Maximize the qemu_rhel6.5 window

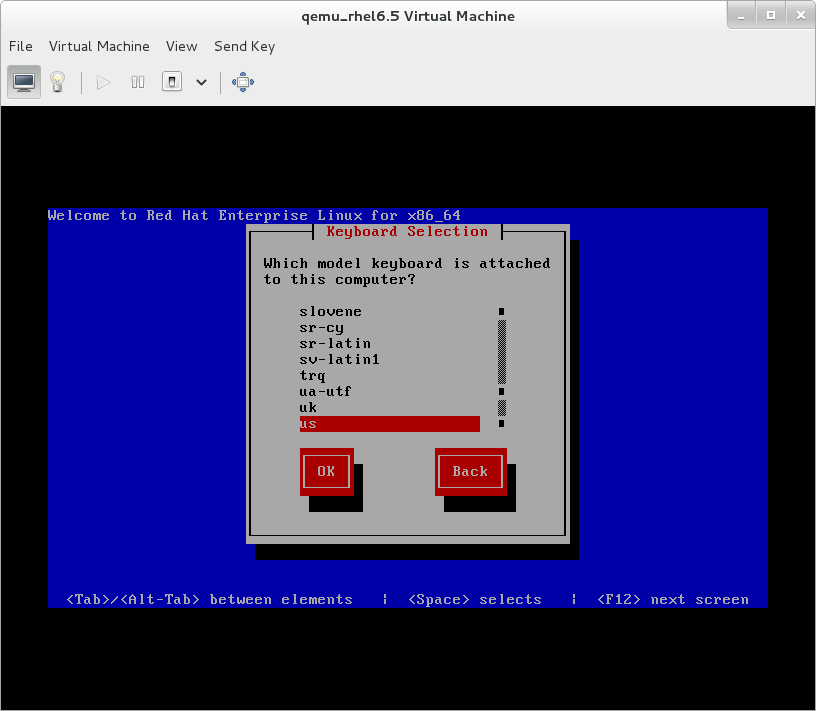click(771, 16)
